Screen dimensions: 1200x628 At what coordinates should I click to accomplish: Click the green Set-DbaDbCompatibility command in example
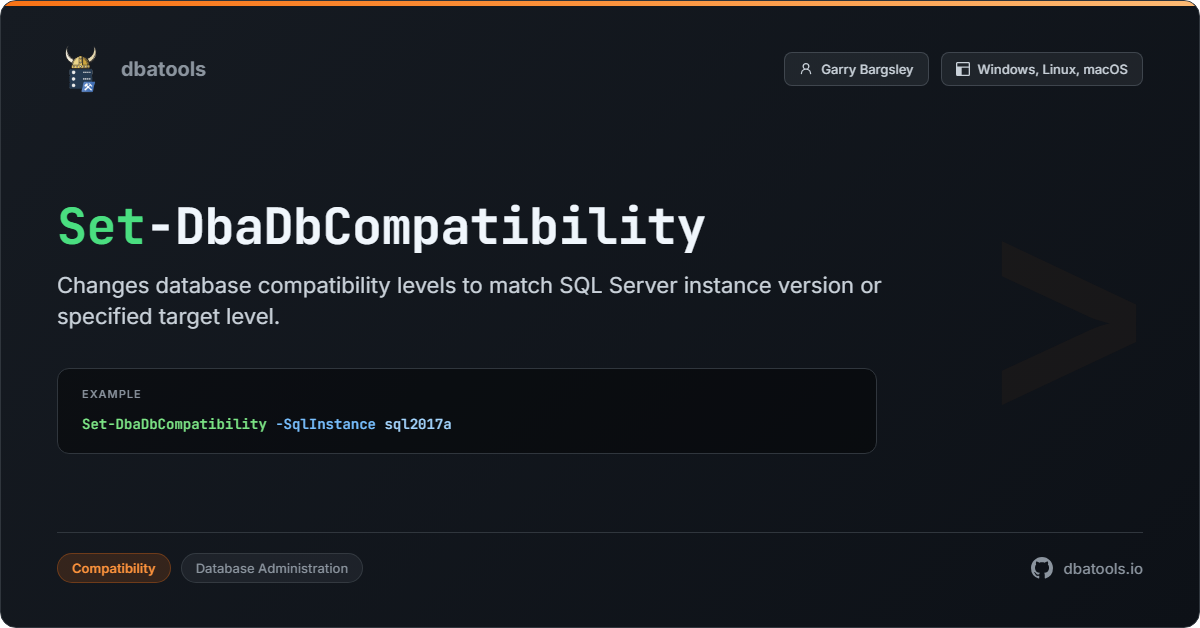174,424
